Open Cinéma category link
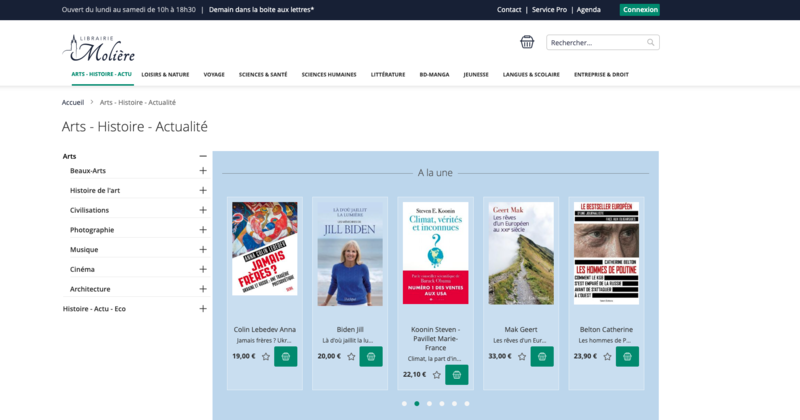Viewport: 800px width, 420px height. (82, 269)
